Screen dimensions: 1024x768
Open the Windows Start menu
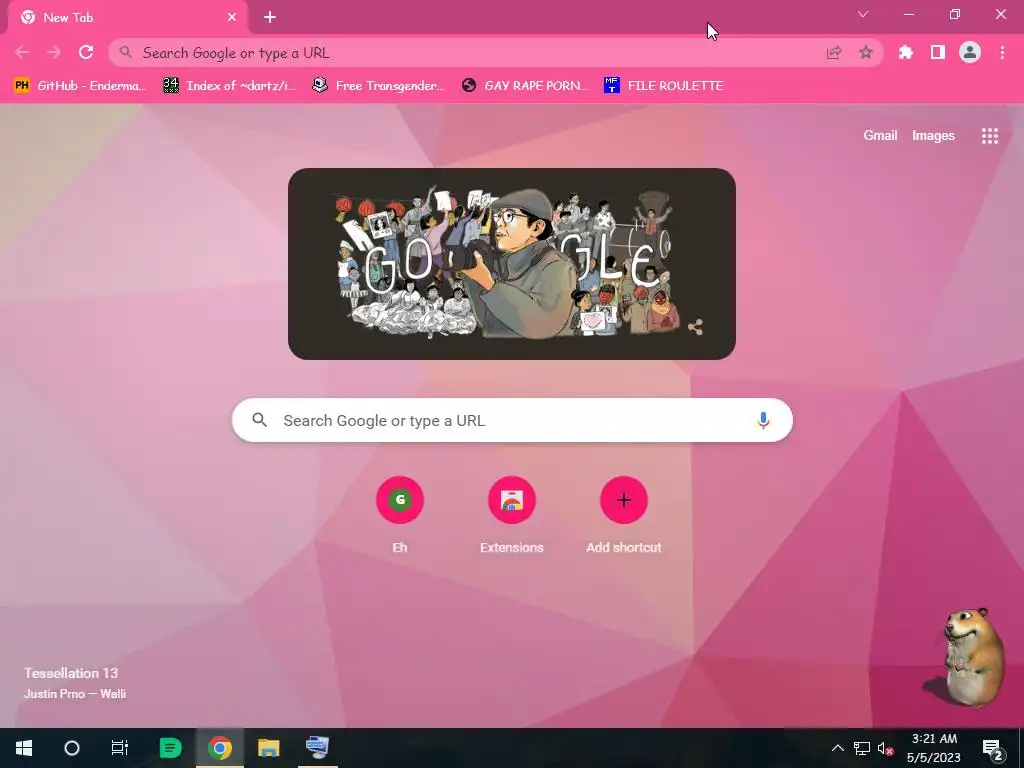click(24, 748)
